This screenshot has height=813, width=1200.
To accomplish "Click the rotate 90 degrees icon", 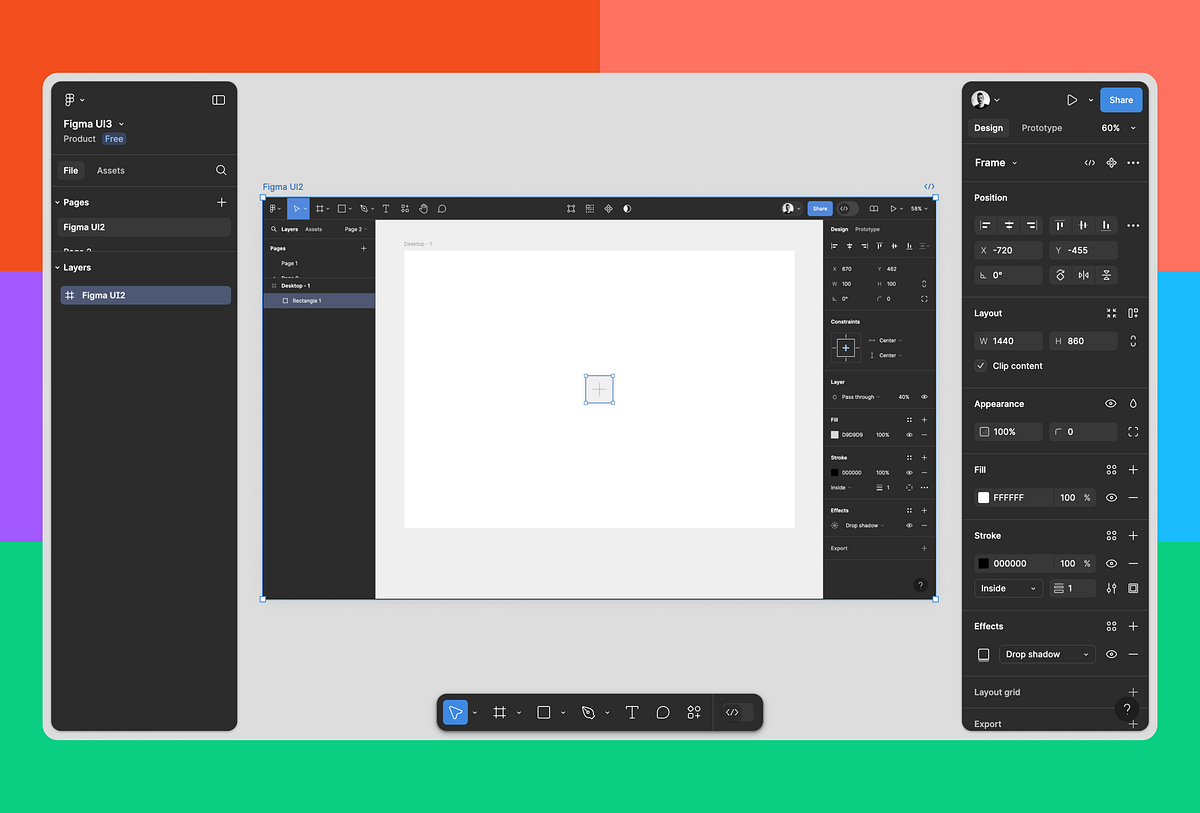I will point(1061,275).
